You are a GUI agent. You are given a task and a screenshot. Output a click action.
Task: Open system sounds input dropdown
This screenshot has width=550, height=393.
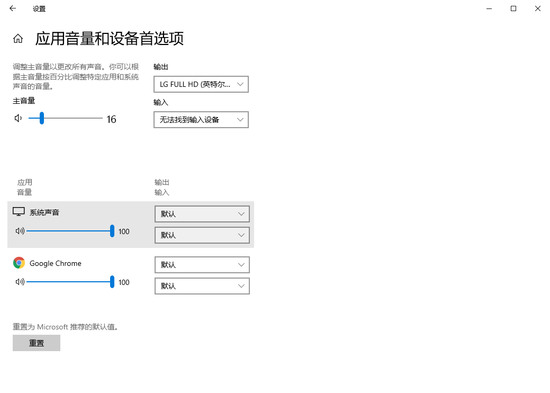tap(202, 235)
